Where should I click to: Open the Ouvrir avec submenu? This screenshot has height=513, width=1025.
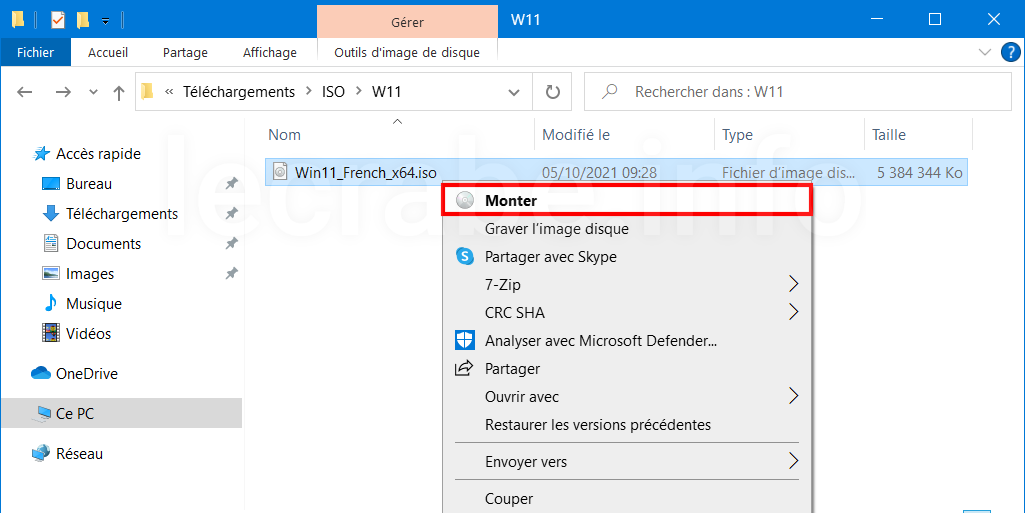(x=627, y=397)
